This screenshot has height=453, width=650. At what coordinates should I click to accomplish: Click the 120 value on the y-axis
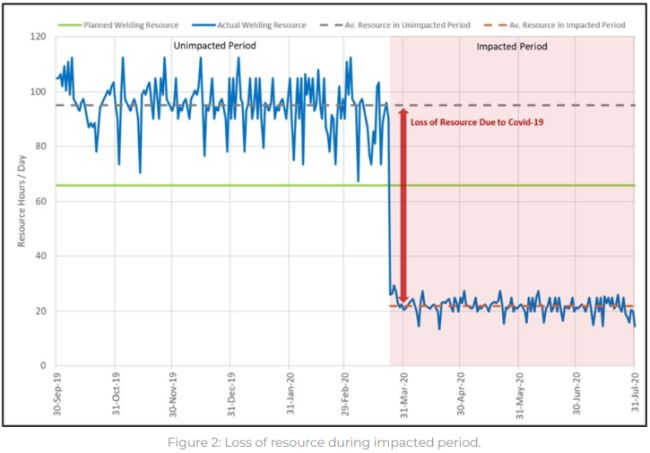click(39, 37)
